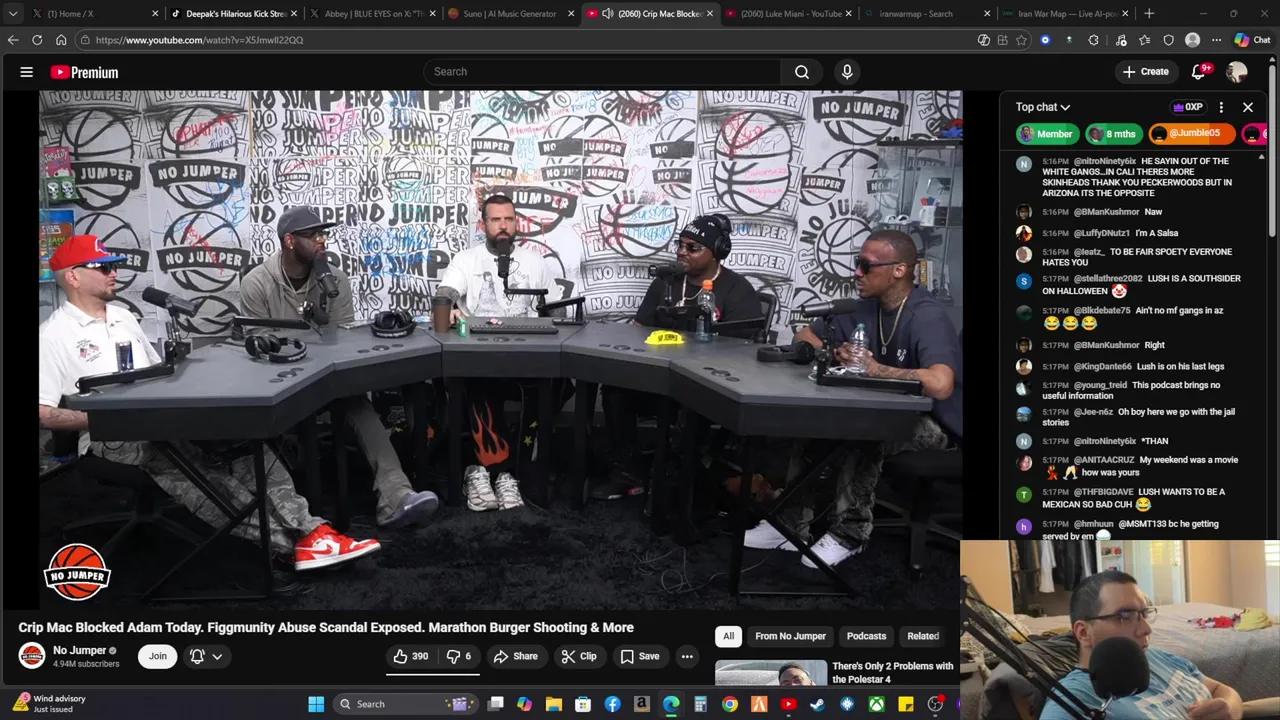Open YouTube notifications bell with 9+ badge
Viewport: 1280px width, 720px height.
pyautogui.click(x=1199, y=72)
